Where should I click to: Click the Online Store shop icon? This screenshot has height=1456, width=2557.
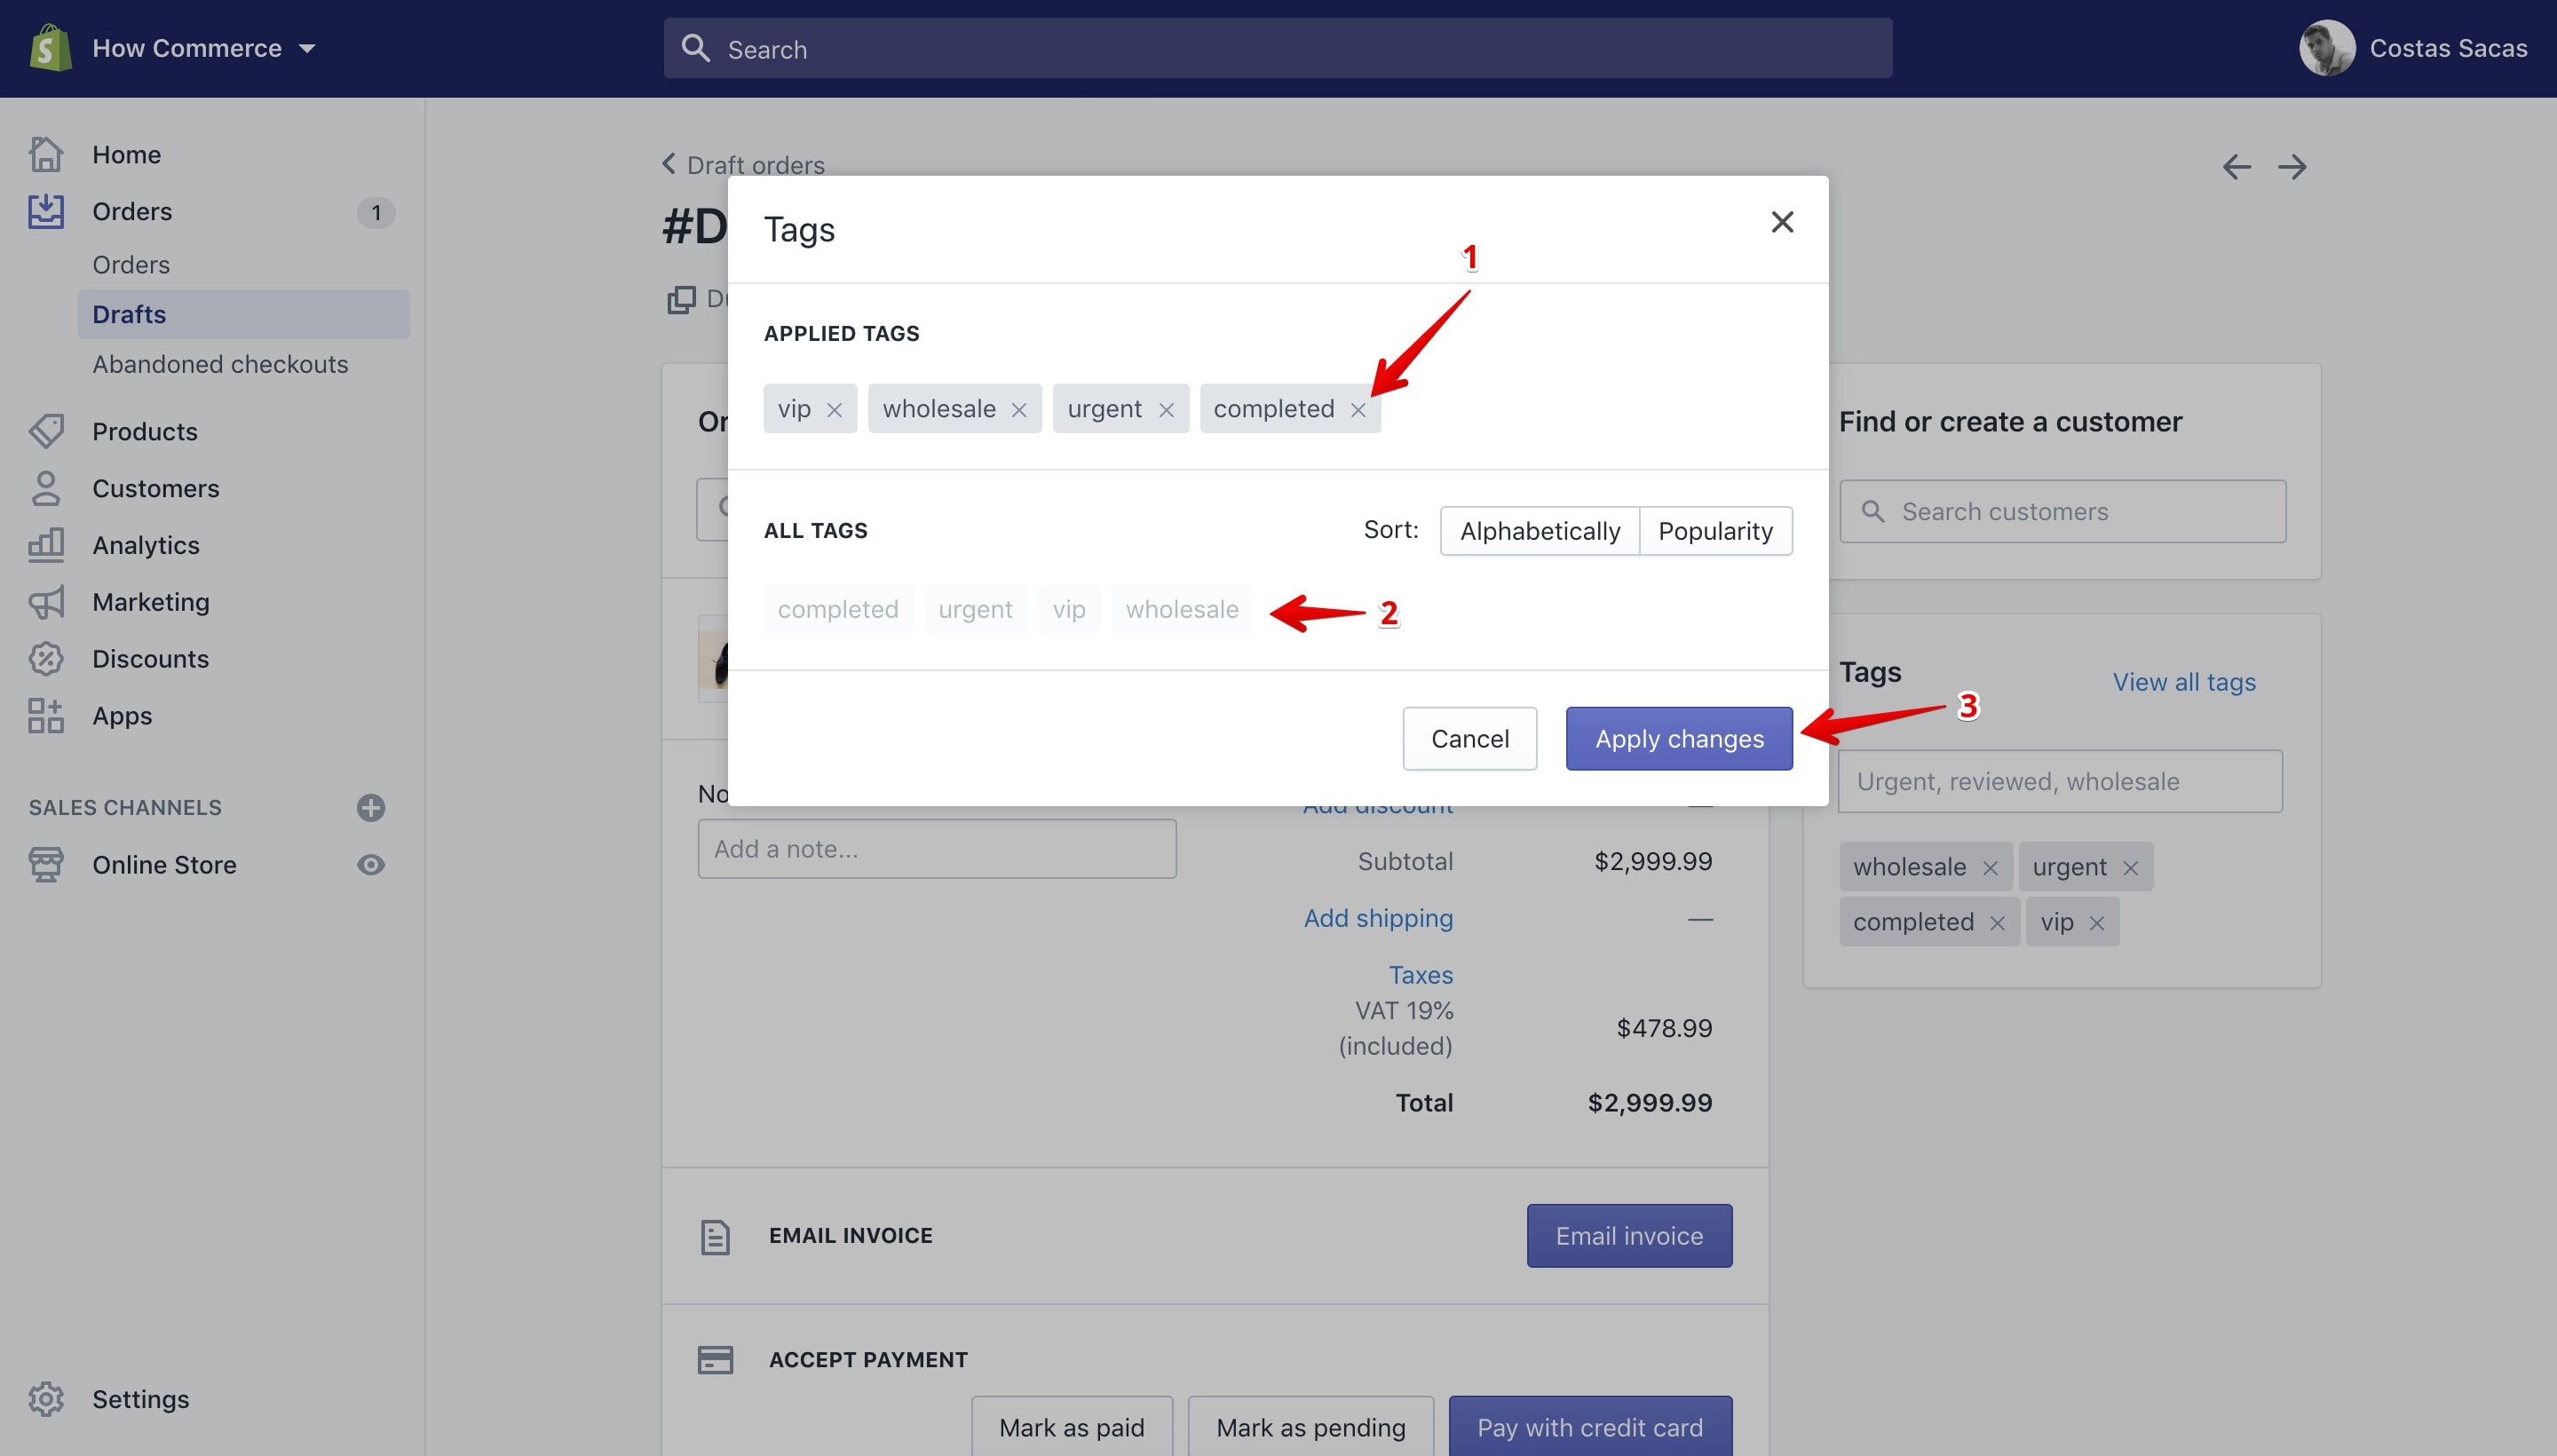click(x=46, y=865)
